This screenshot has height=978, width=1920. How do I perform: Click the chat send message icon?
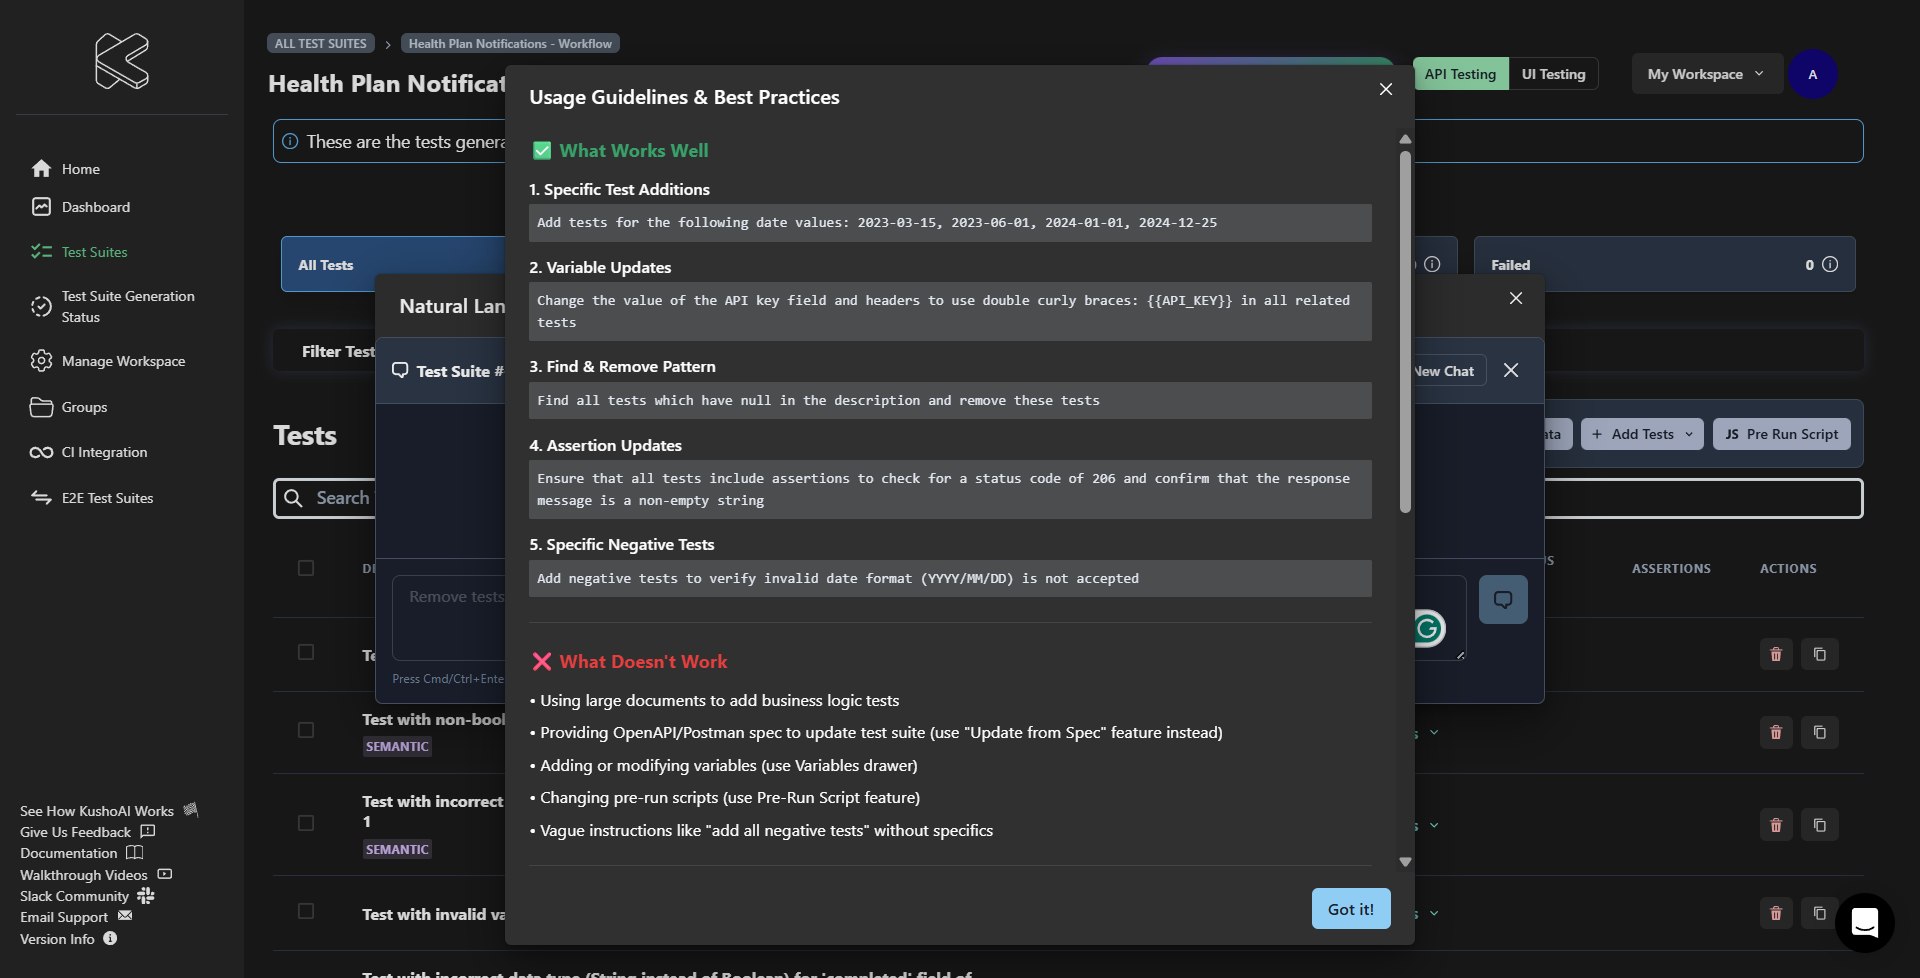1502,600
